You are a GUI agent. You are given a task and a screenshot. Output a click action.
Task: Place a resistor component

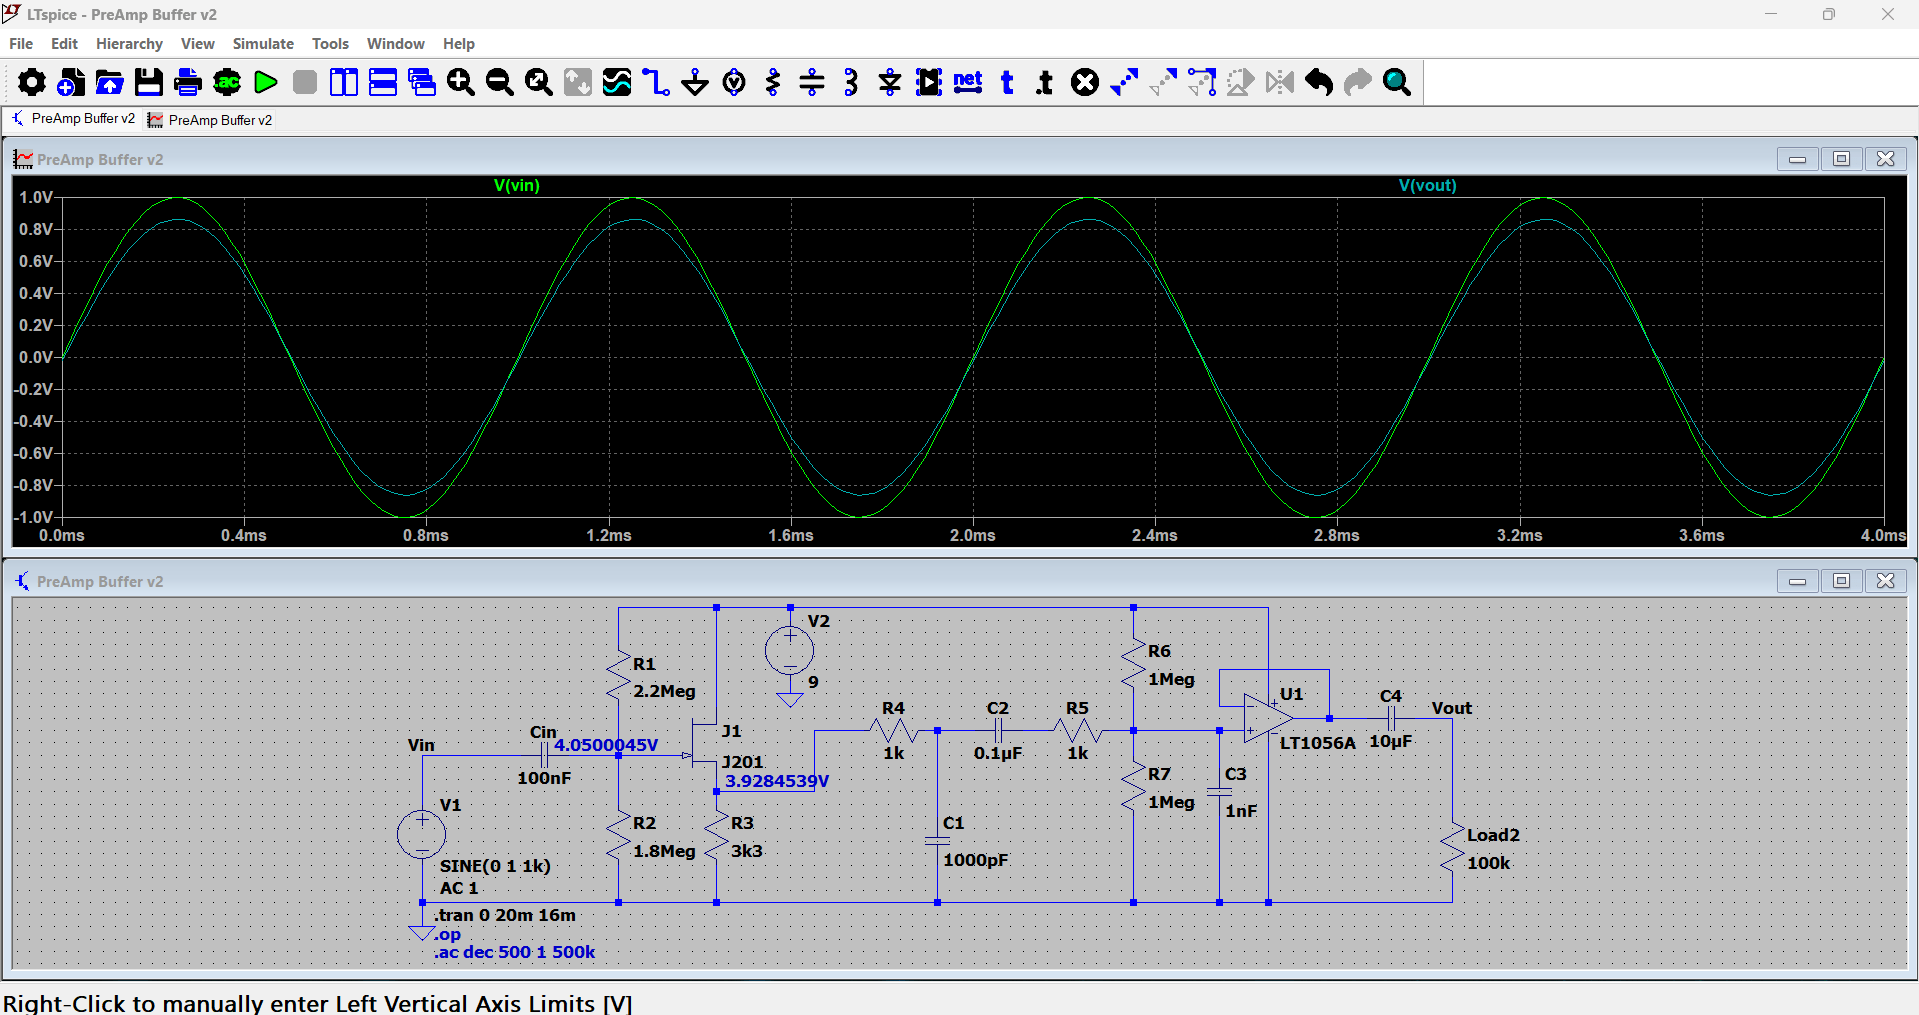click(x=773, y=82)
